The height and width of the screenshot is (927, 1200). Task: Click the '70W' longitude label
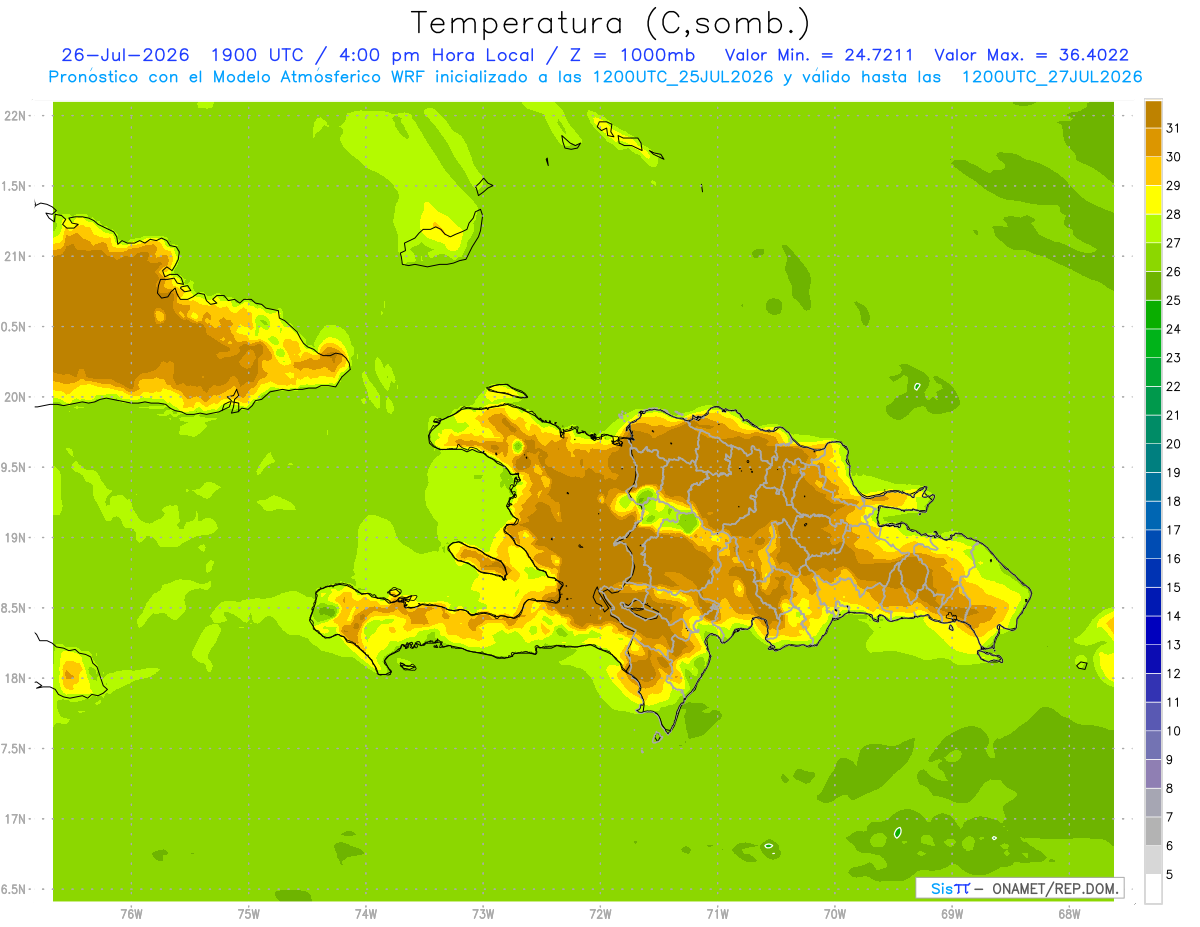click(x=835, y=914)
